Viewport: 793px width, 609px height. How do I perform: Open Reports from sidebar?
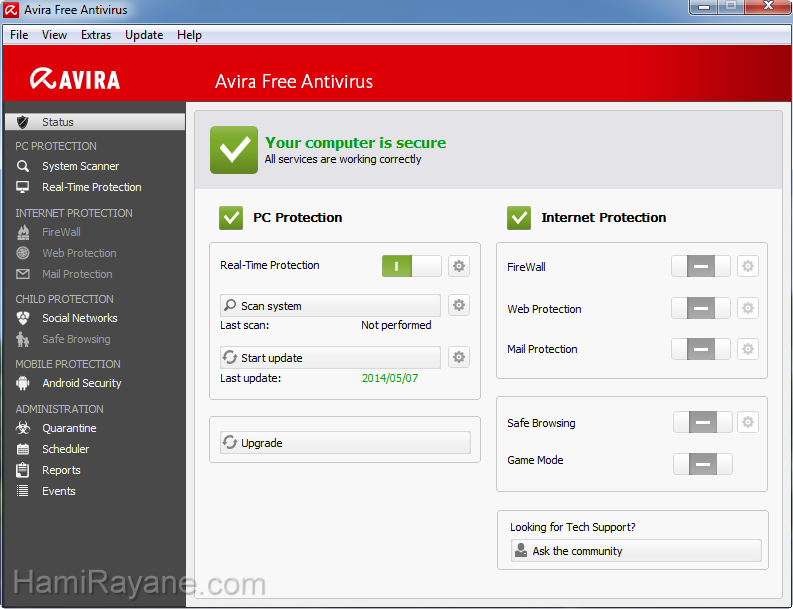click(61, 470)
